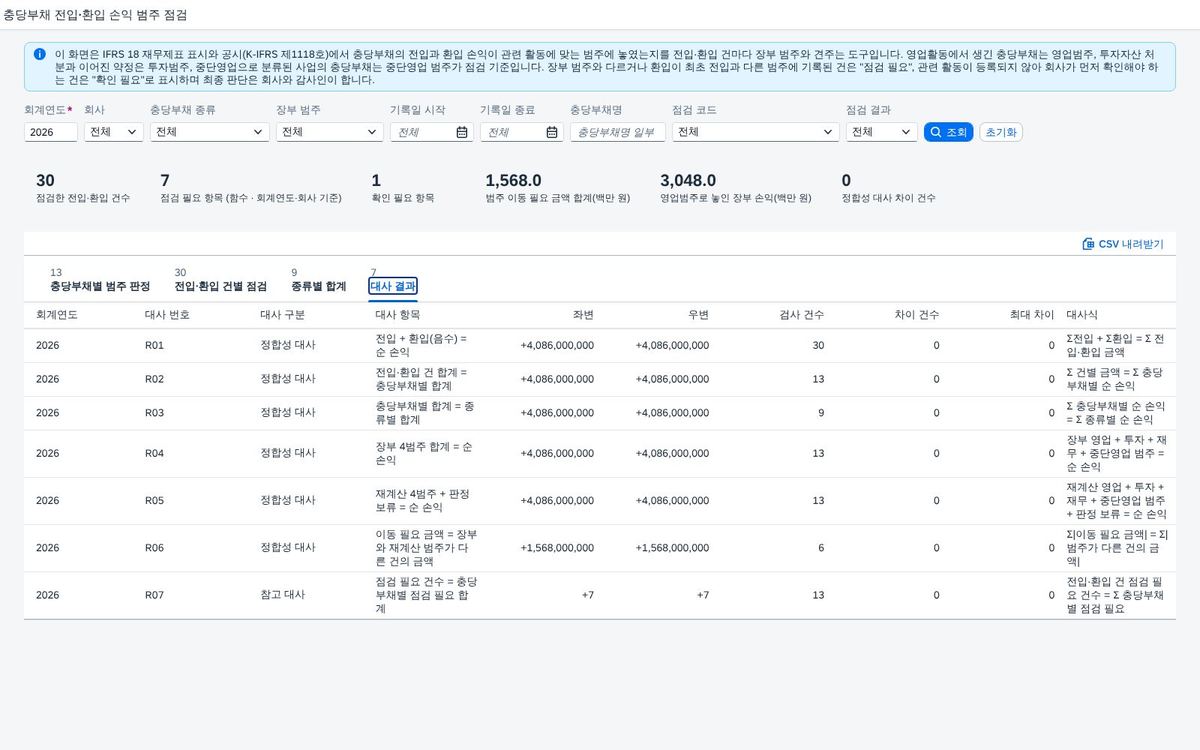The height and width of the screenshot is (750, 1200).
Task: Click 좌변 value +7 in row R07
Action: pyautogui.click(x=588, y=595)
